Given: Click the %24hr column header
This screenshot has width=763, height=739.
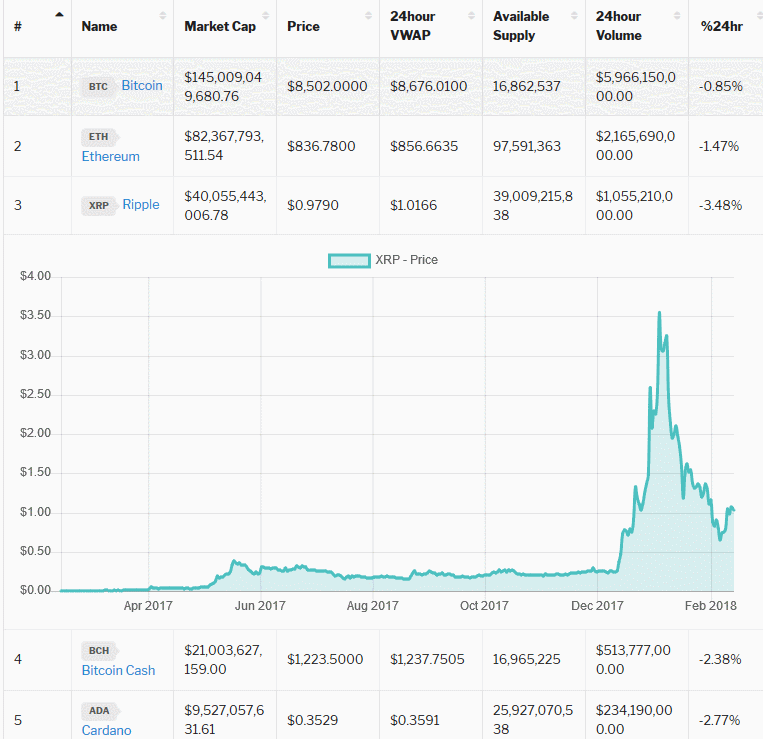Looking at the screenshot, I should pos(722,26).
